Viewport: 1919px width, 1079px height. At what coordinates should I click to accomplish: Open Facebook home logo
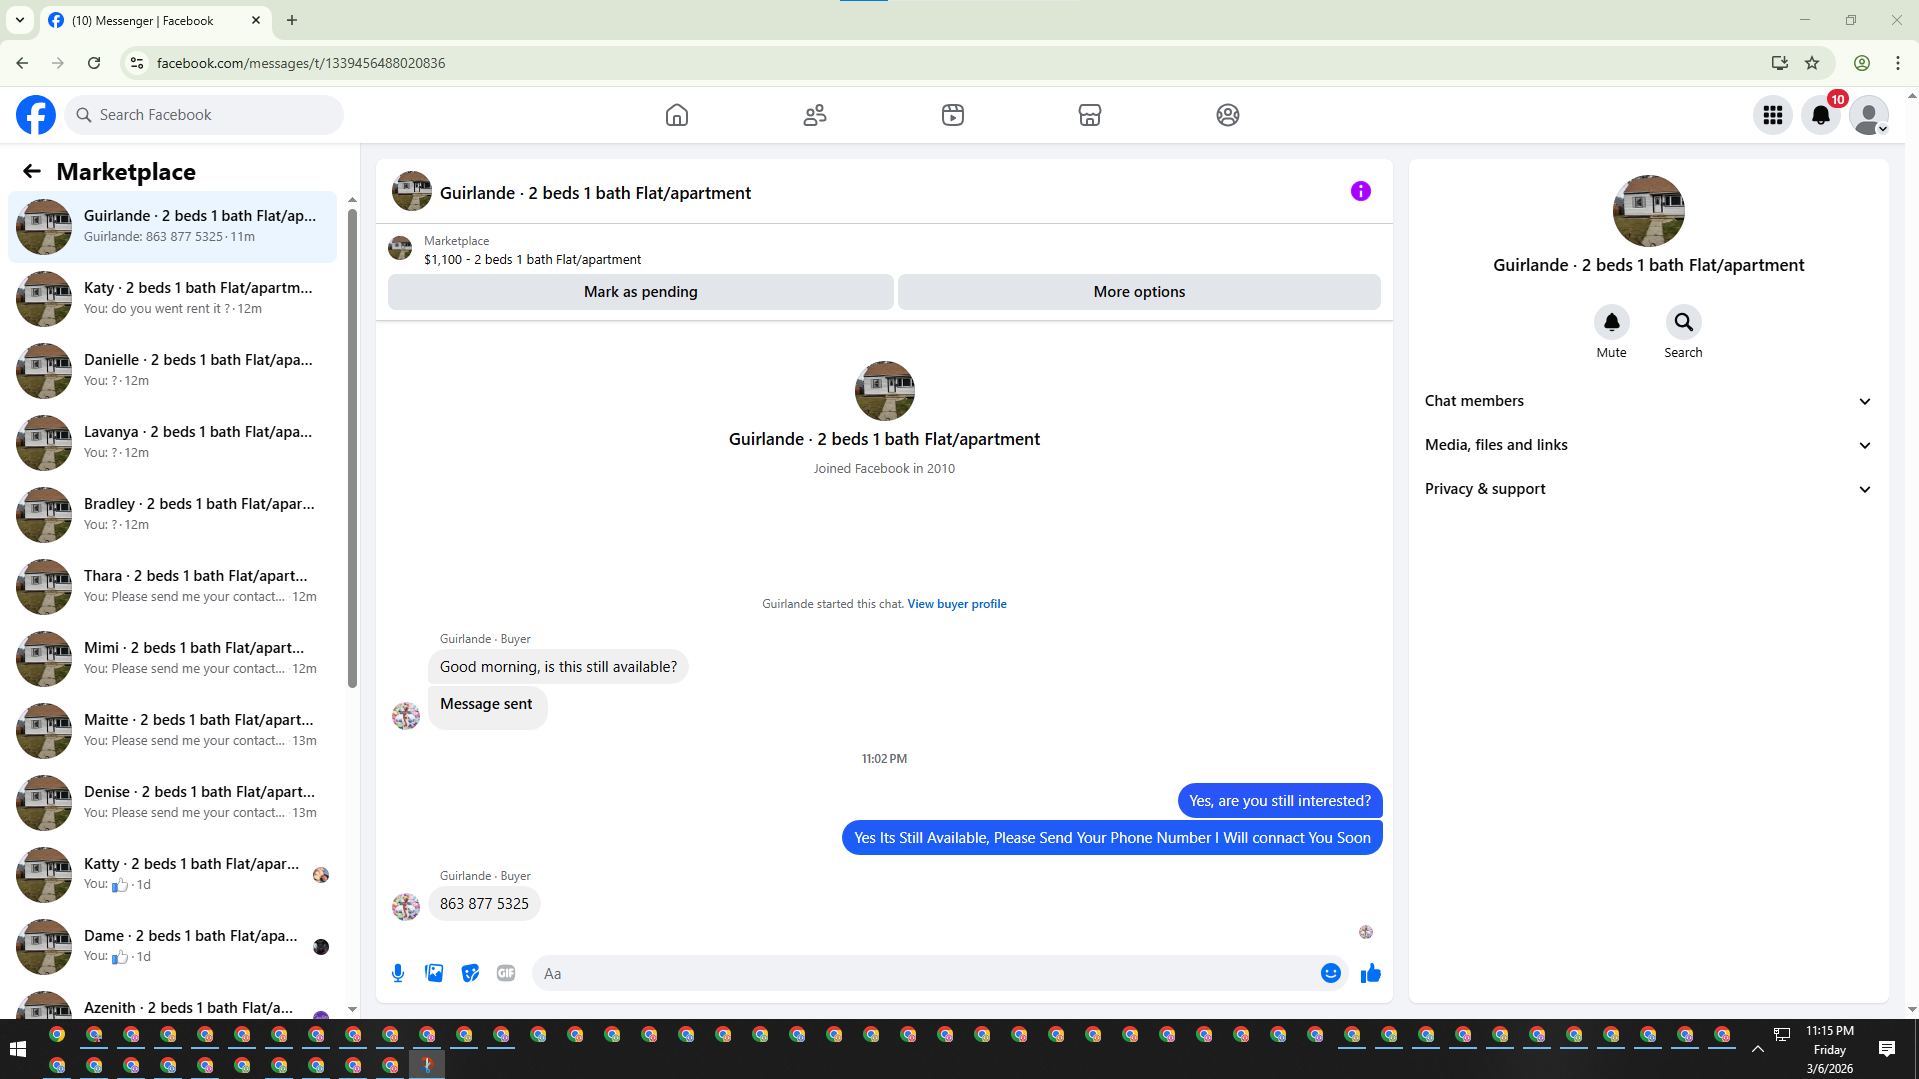(36, 115)
